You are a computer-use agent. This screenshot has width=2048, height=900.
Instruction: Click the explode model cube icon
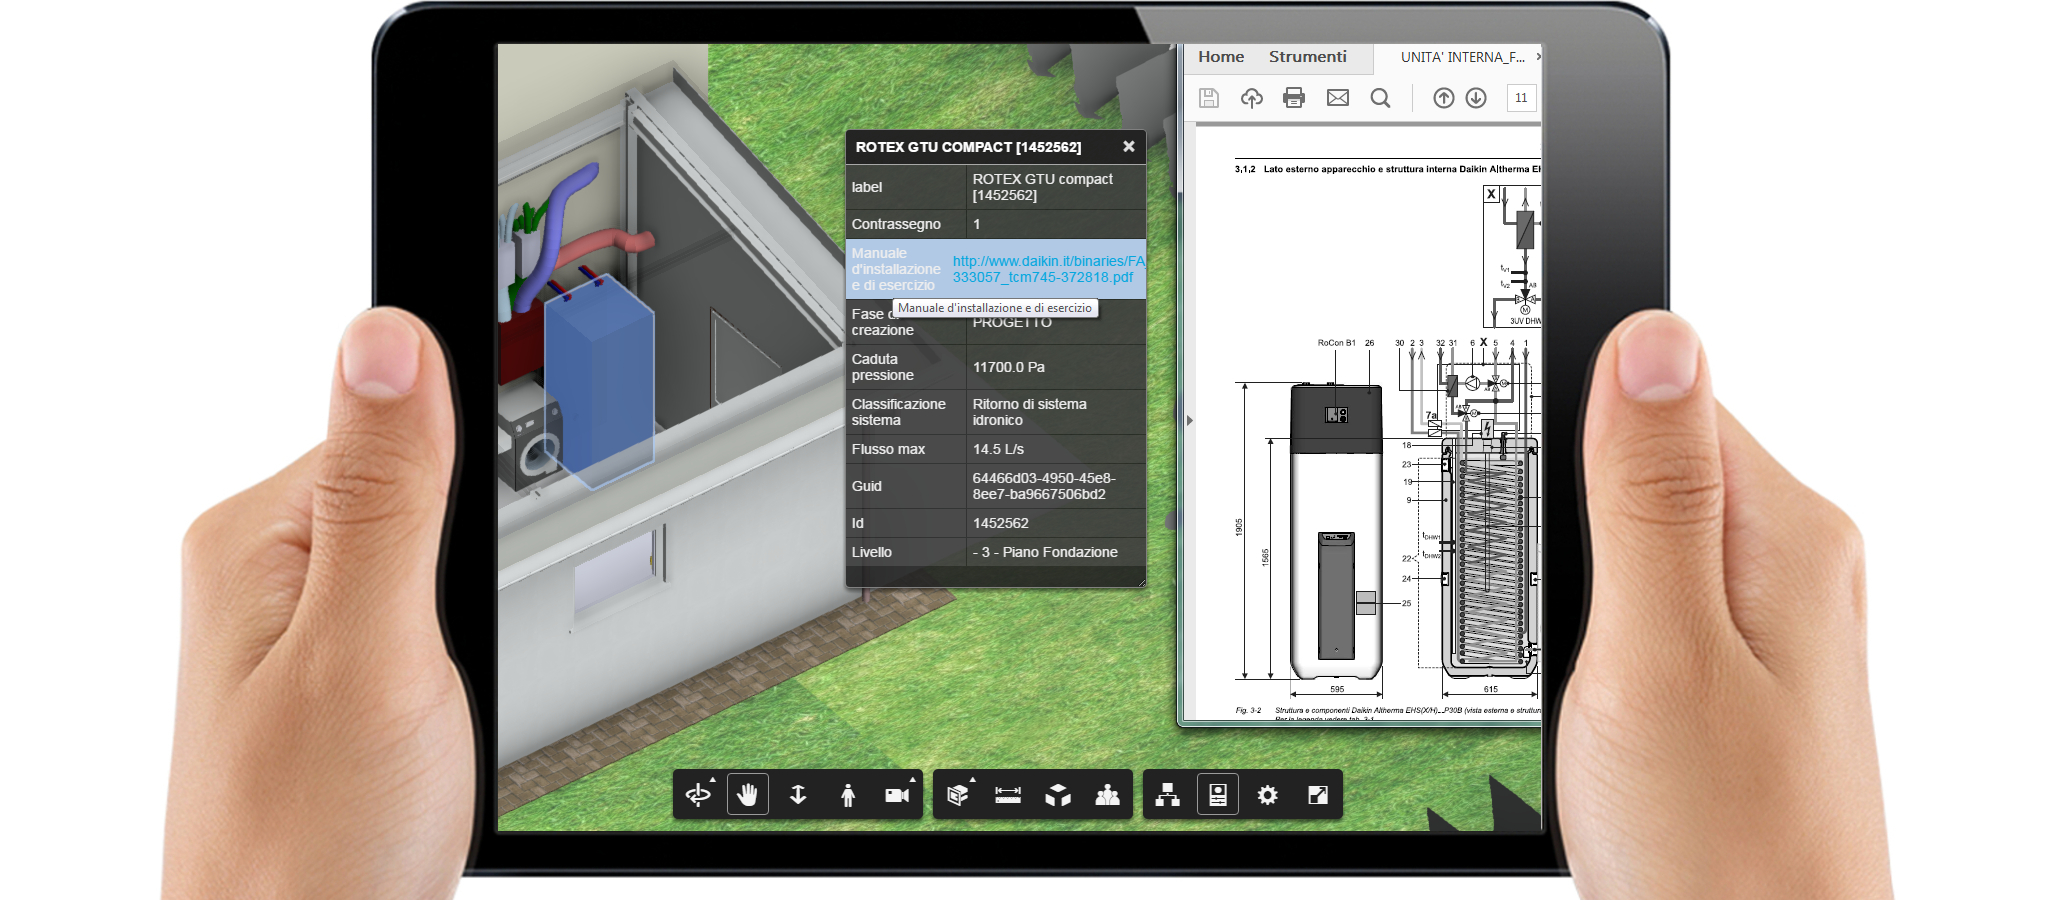tap(1058, 795)
